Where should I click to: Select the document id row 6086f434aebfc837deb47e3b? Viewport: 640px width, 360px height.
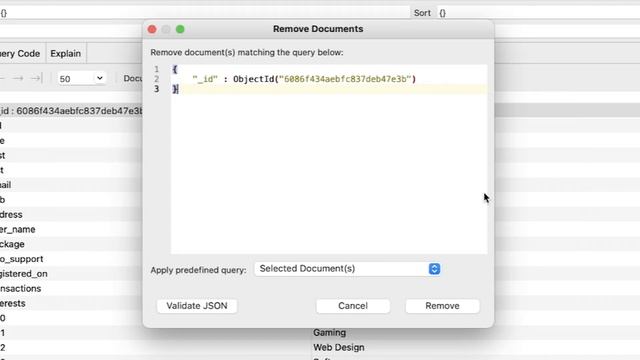pos(71,111)
